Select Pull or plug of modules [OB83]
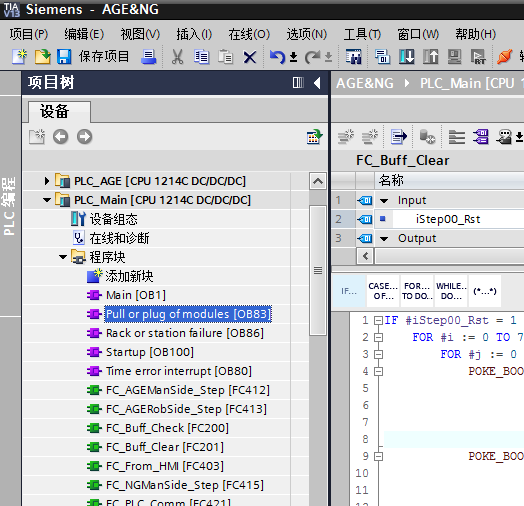 (x=188, y=314)
